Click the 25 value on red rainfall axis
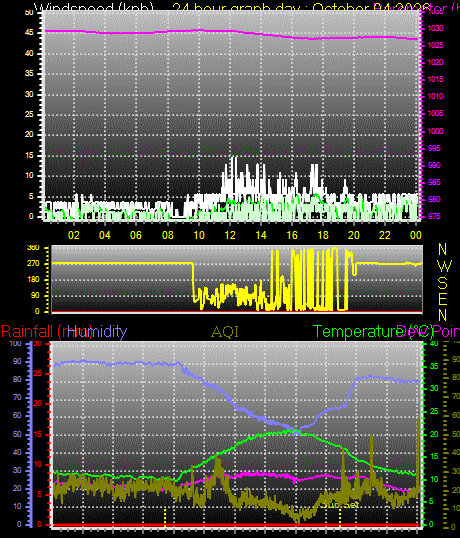The width and height of the screenshot is (460, 538). click(x=38, y=373)
